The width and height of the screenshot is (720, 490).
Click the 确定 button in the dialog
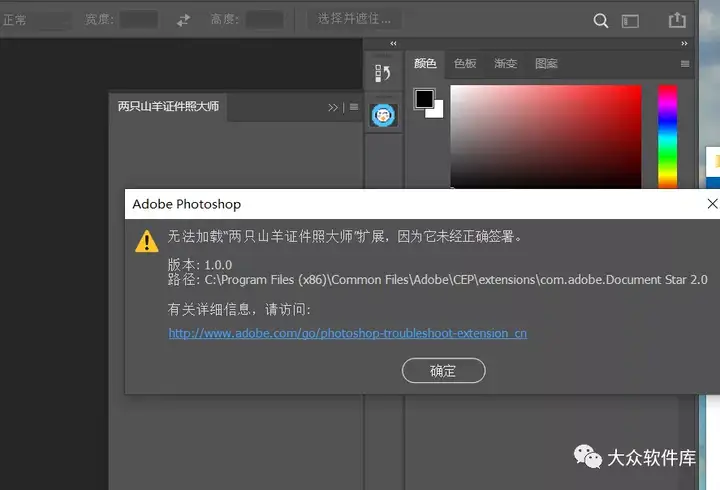[x=443, y=371]
